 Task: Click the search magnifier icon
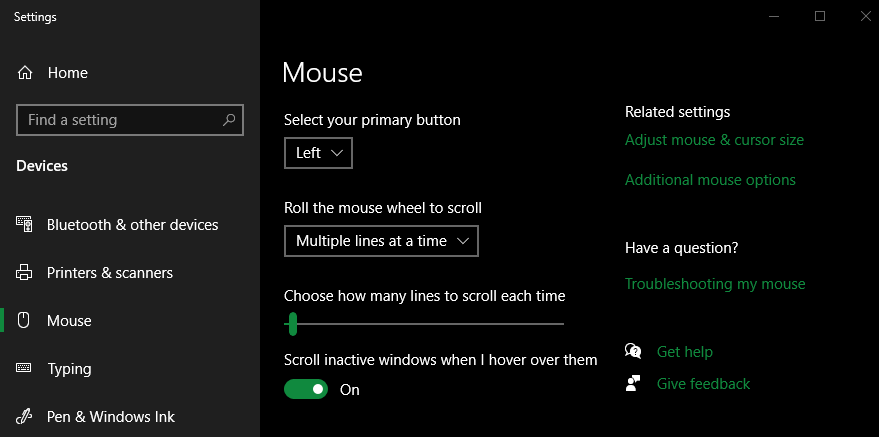tap(229, 119)
